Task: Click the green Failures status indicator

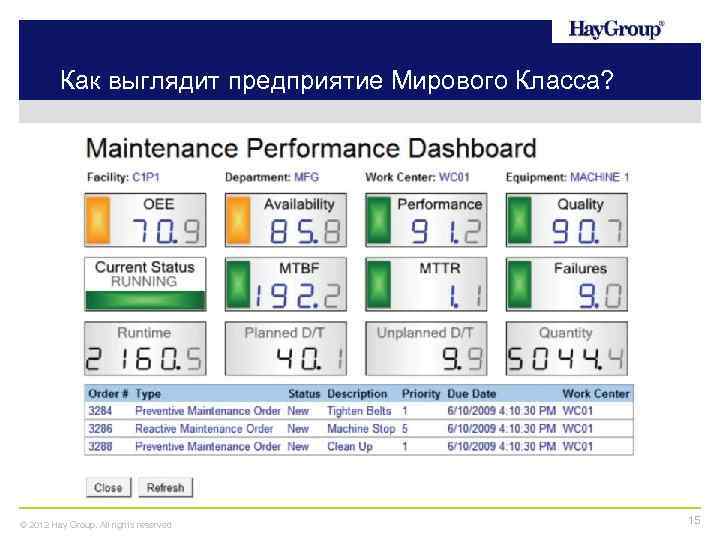Action: pos(519,284)
